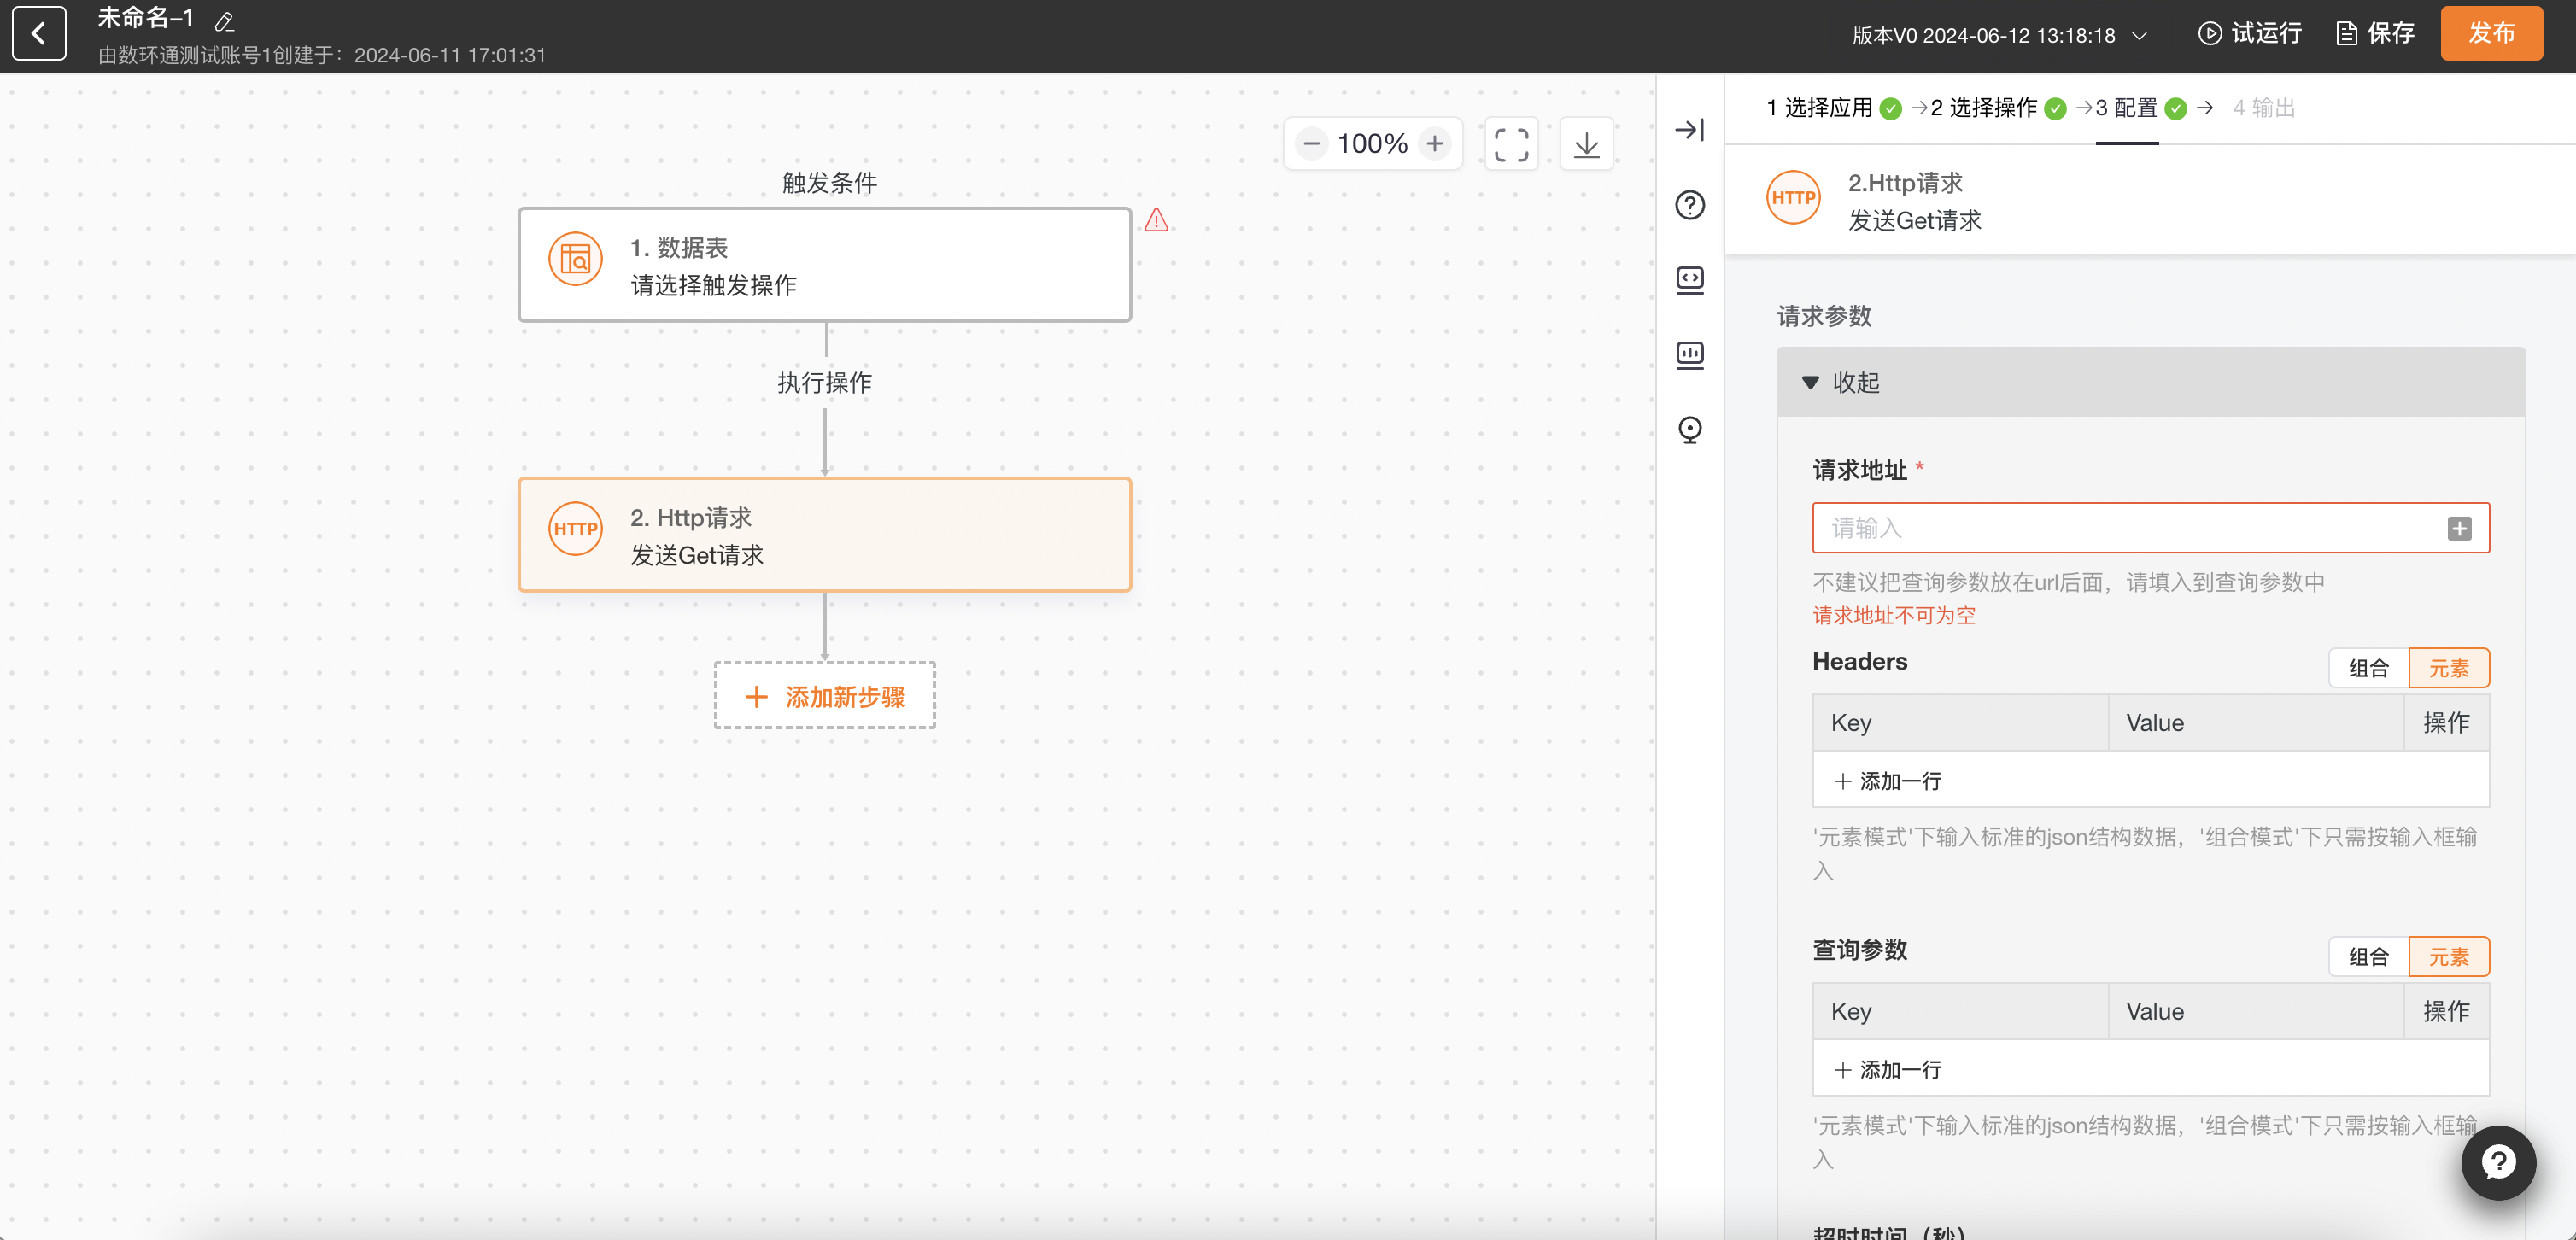Add a row to the Headers table
The image size is (2576, 1240).
(1888, 781)
